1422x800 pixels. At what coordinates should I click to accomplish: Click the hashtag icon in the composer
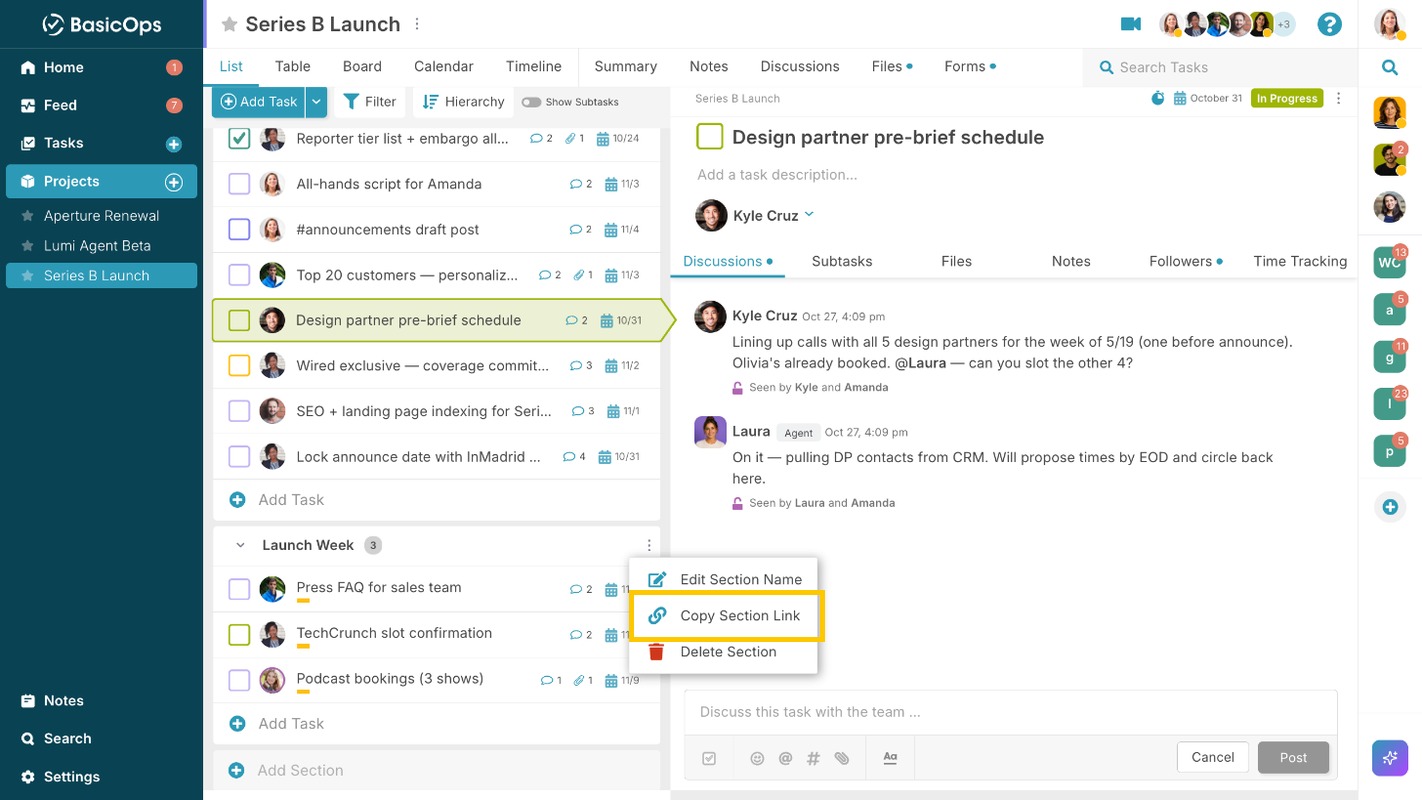click(813, 758)
